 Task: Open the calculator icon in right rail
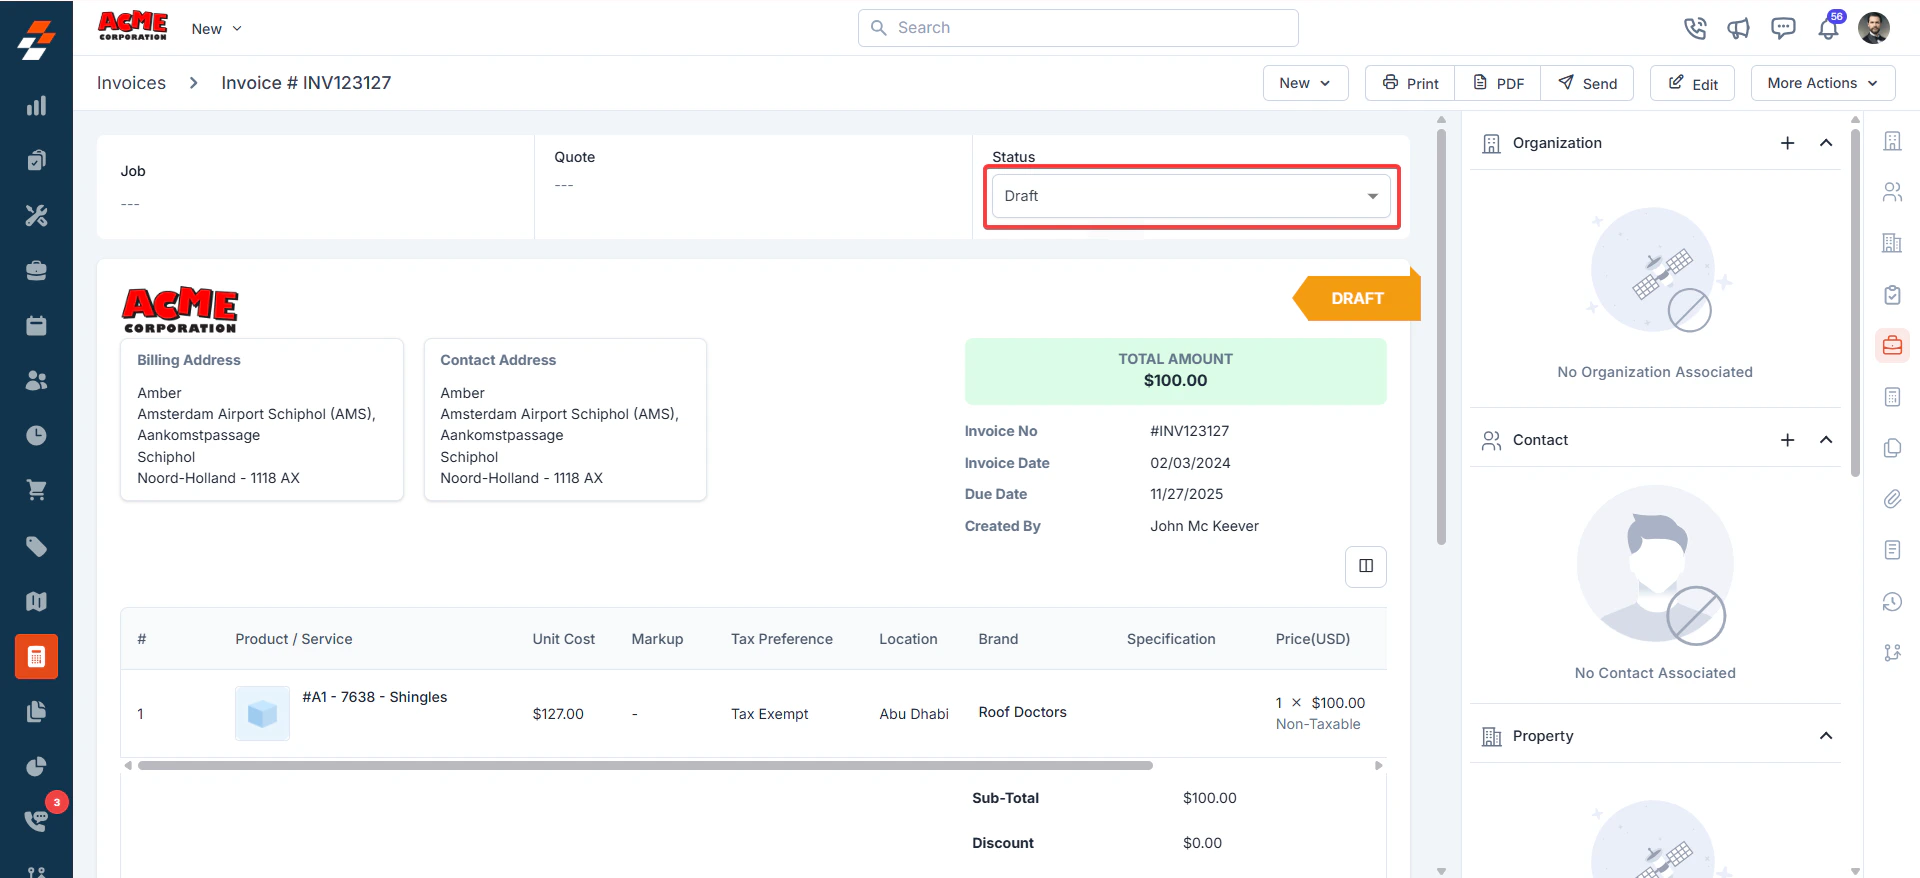[1892, 397]
